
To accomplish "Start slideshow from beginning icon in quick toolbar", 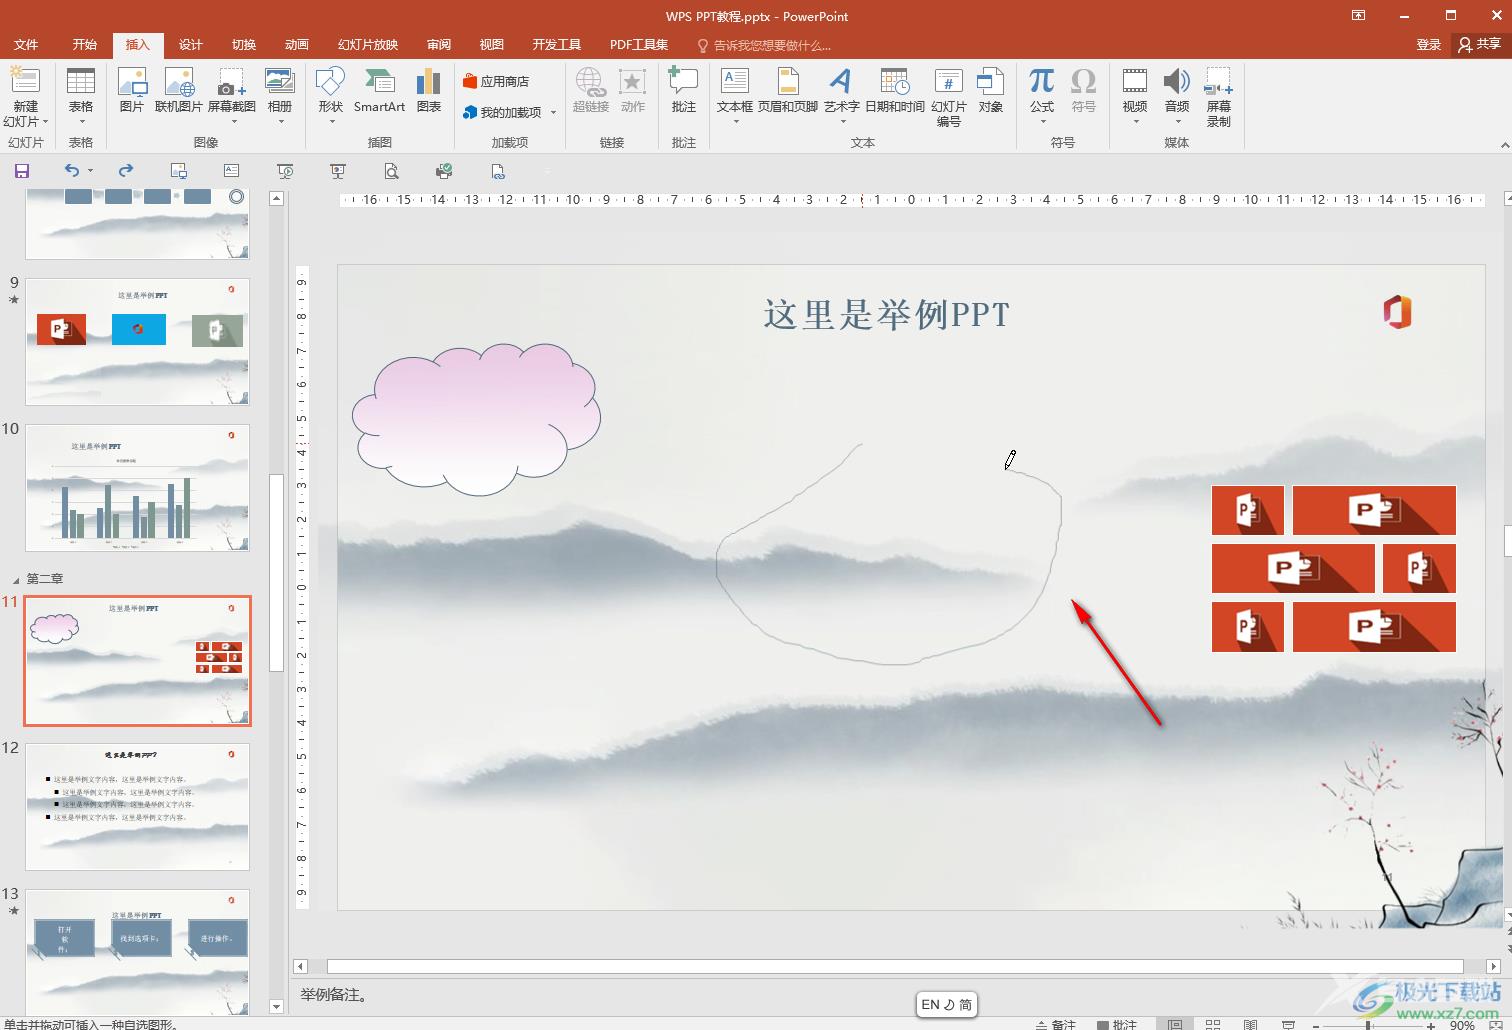I will pyautogui.click(x=285, y=171).
